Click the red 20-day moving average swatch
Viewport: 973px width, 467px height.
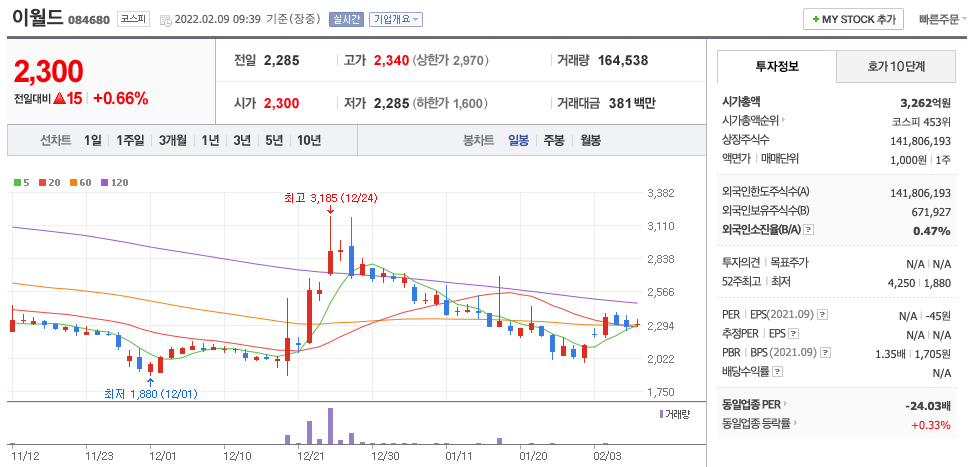tap(42, 183)
